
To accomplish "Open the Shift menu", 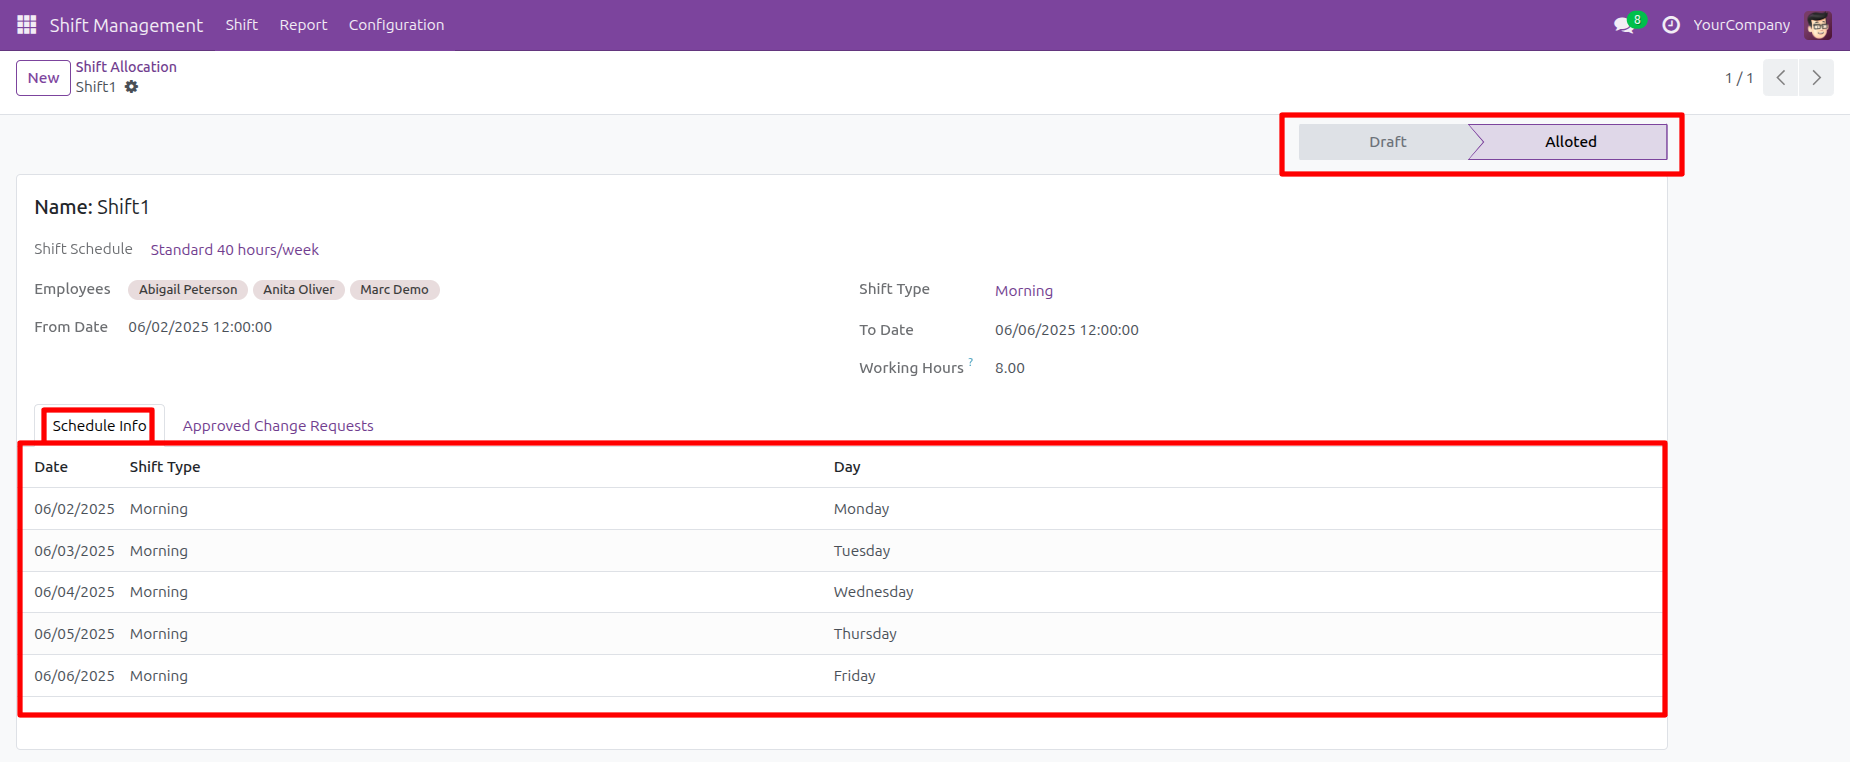I will (x=241, y=25).
